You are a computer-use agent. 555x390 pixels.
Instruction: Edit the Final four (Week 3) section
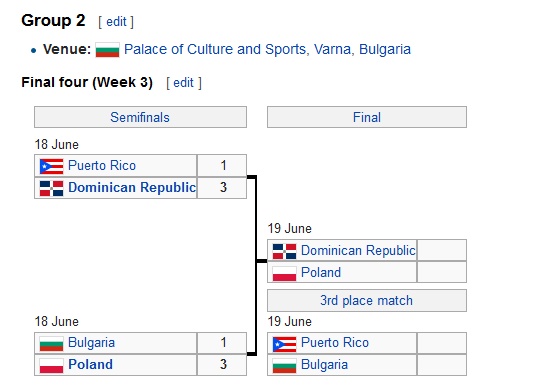(x=183, y=83)
